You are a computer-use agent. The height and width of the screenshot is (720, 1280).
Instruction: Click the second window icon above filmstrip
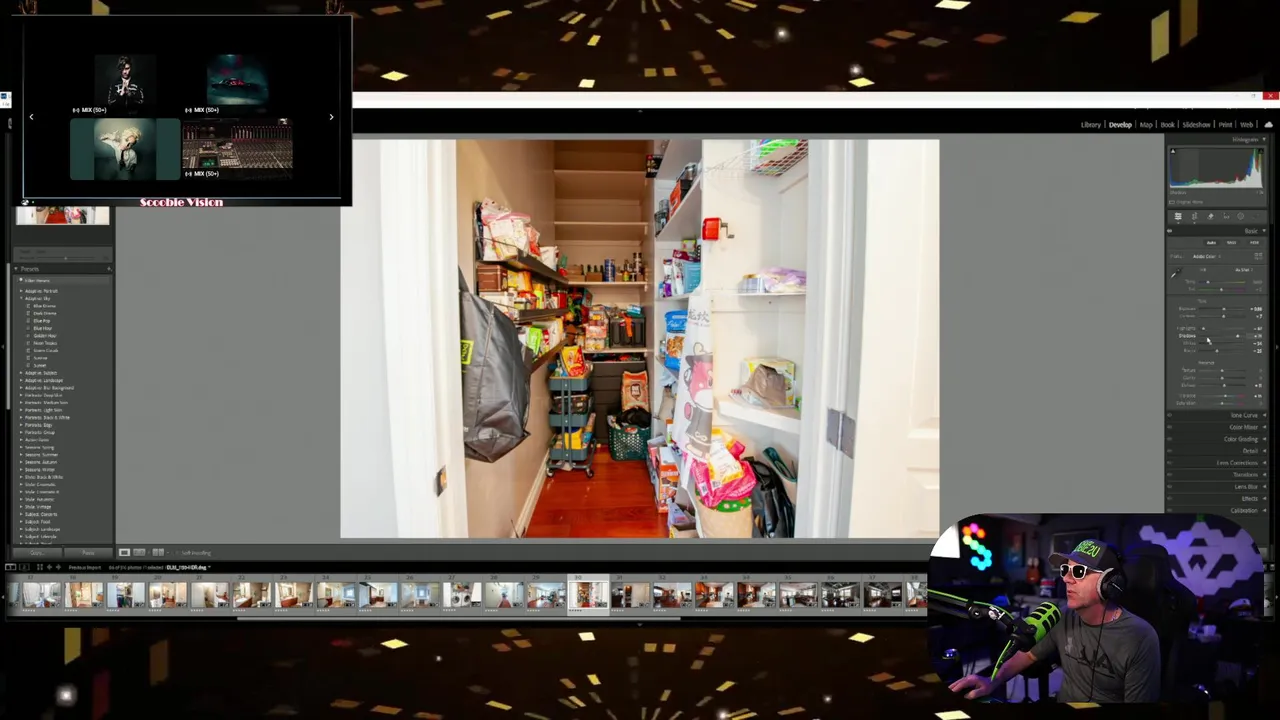(x=24, y=567)
